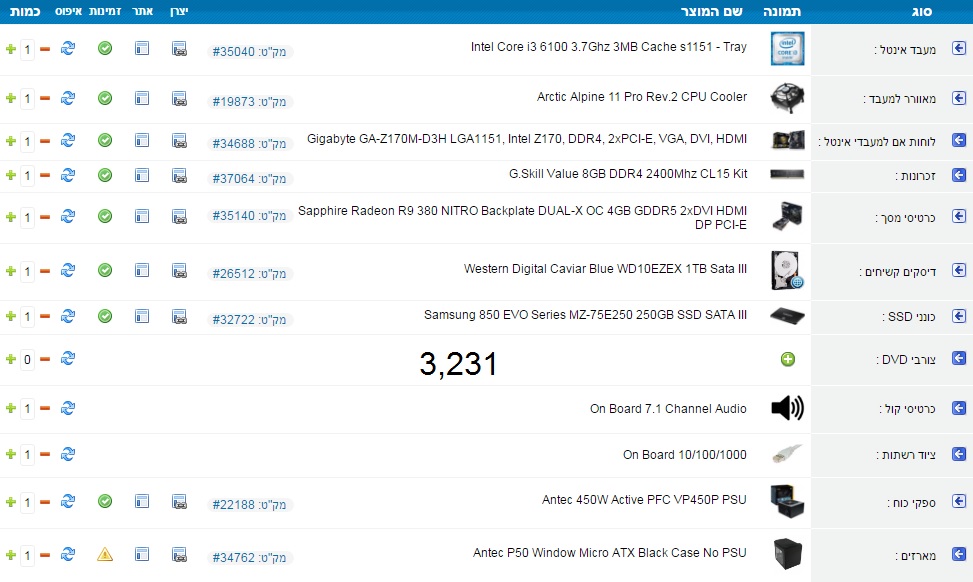Screen dimensions: 973x582
Task: Increase quantity in the צורבי DVD row
Action: [11, 359]
